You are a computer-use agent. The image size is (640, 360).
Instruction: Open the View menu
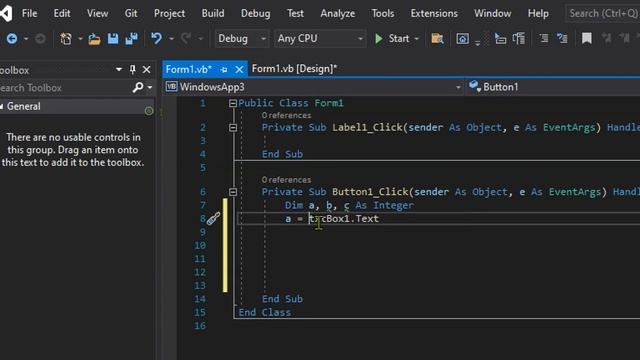[x=98, y=13]
